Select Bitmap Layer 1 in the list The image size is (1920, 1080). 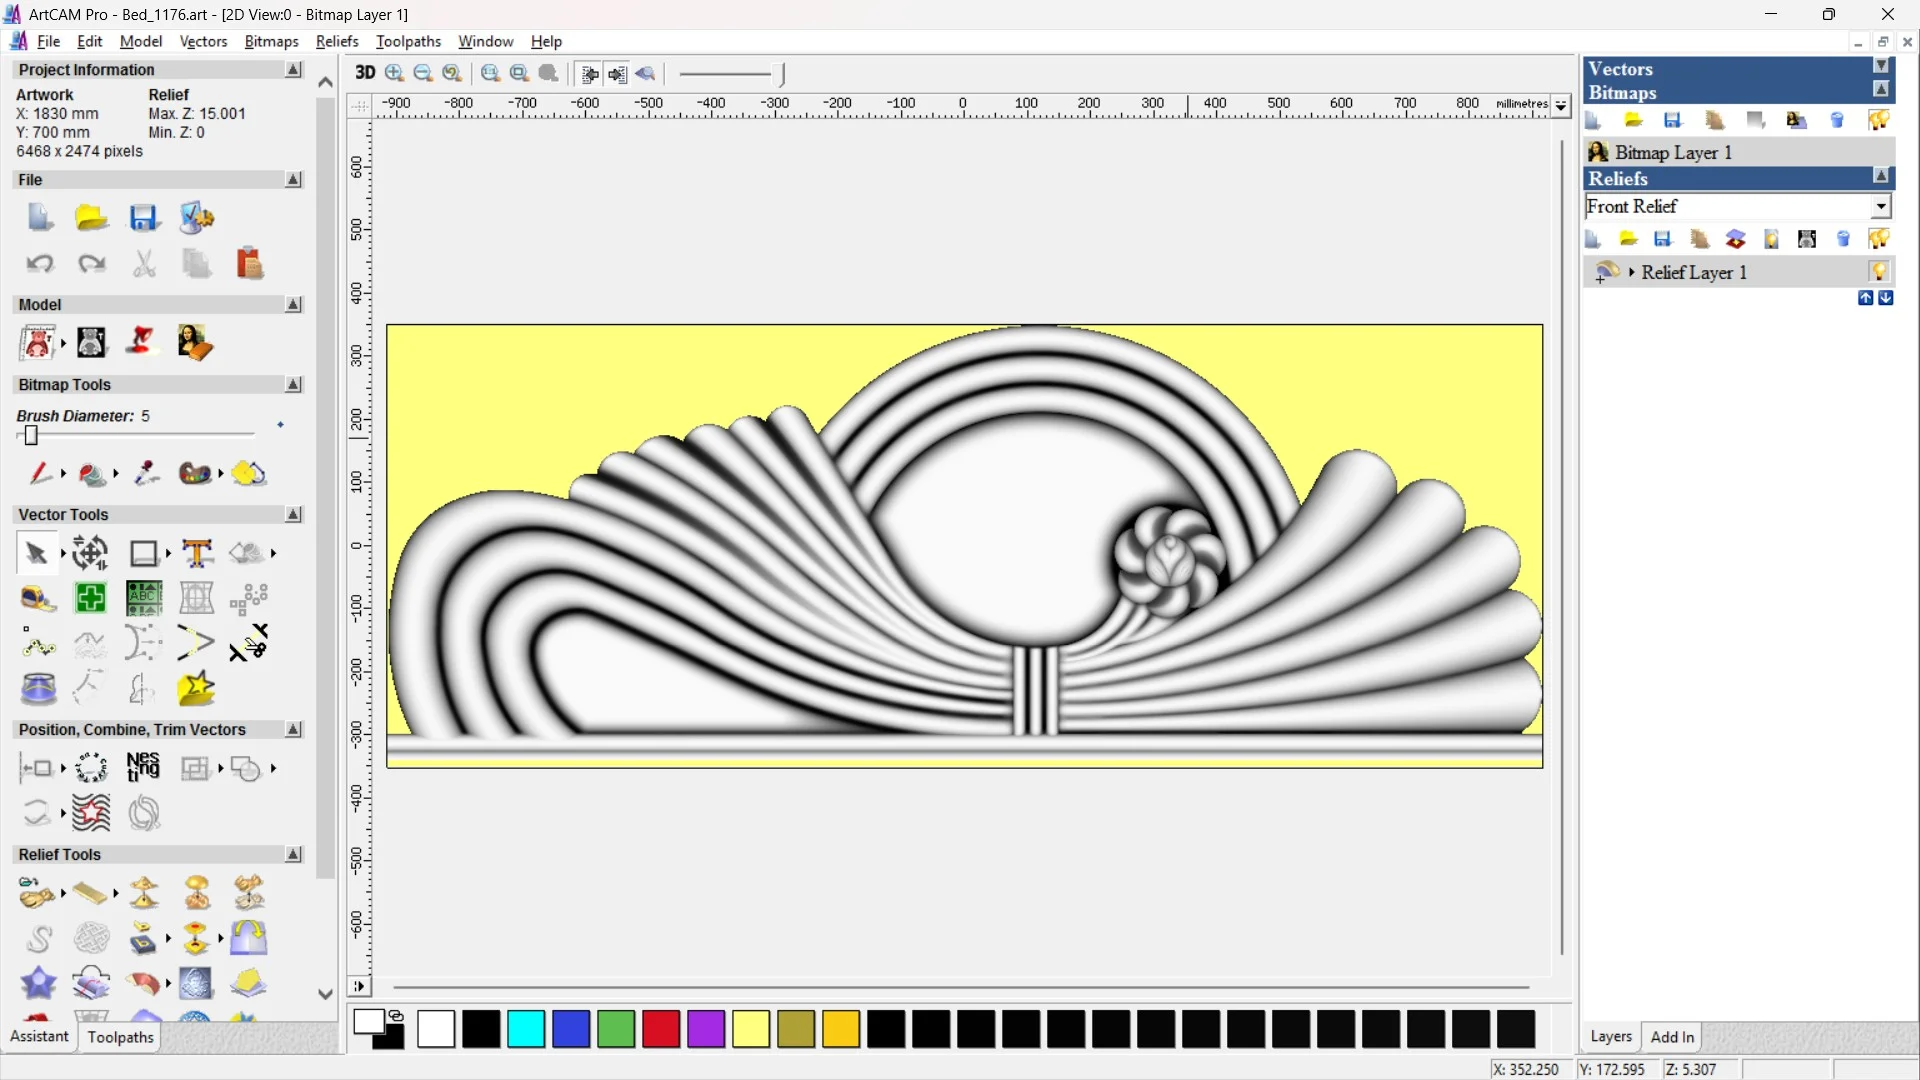[x=1673, y=152]
